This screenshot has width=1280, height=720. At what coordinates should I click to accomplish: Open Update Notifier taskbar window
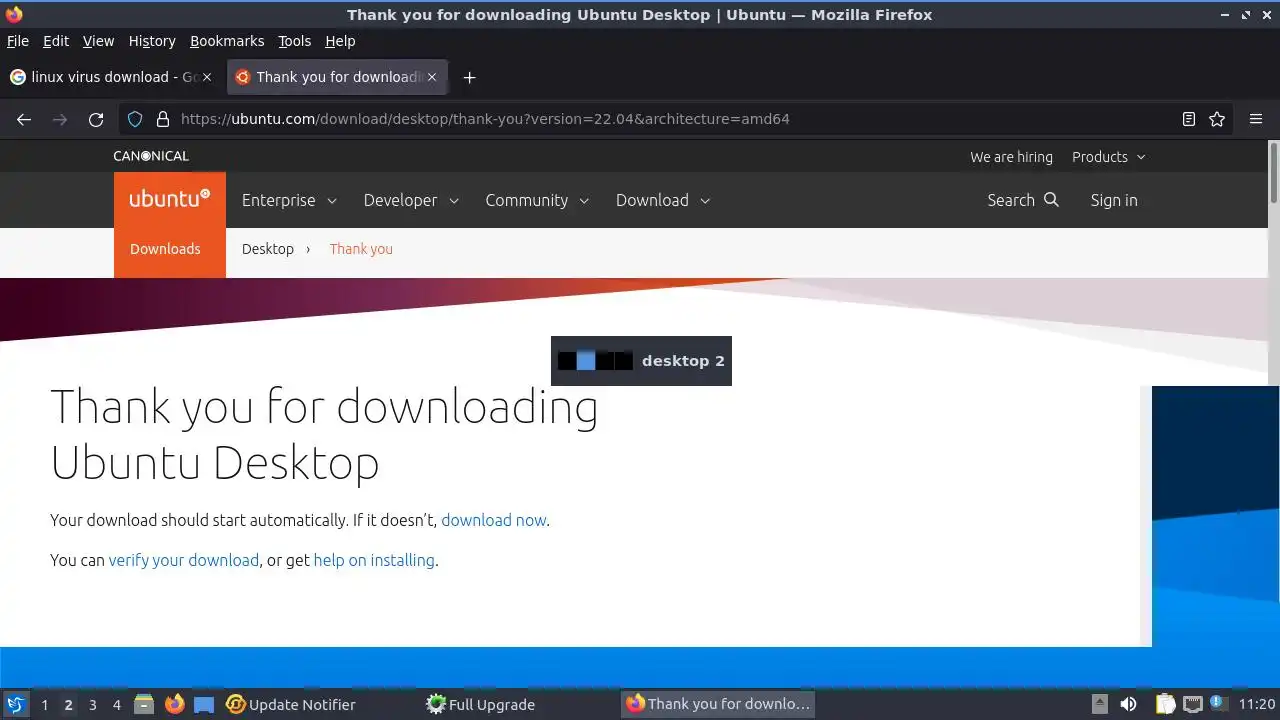pyautogui.click(x=291, y=704)
